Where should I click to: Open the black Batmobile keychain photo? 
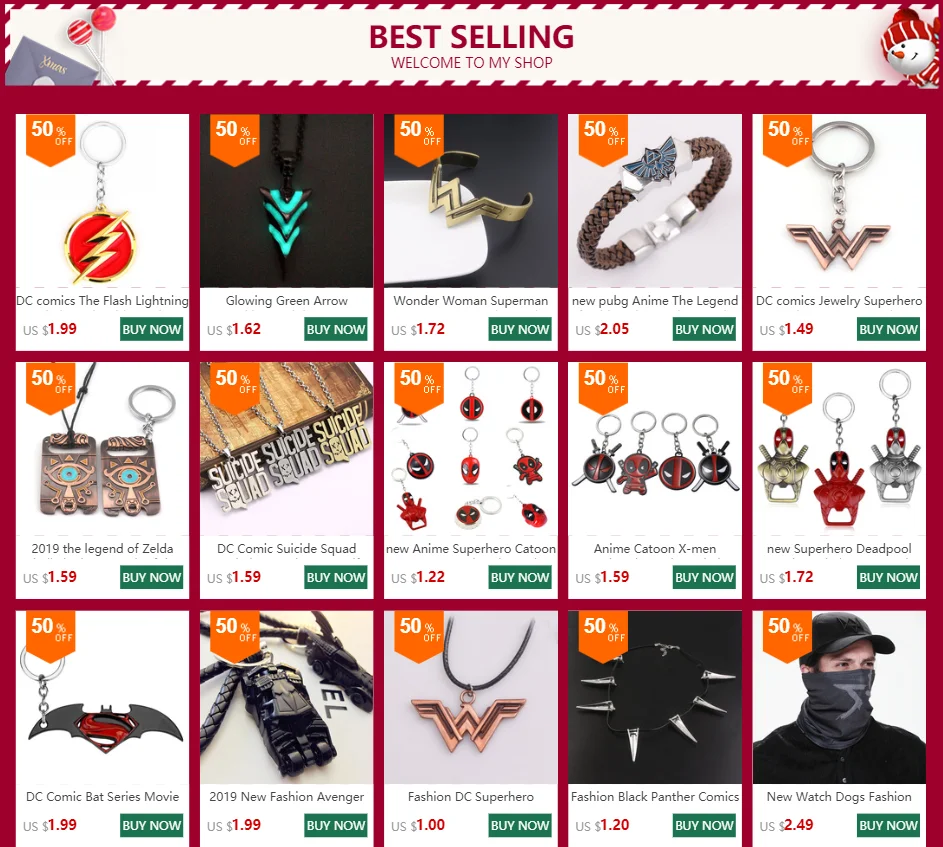point(287,697)
